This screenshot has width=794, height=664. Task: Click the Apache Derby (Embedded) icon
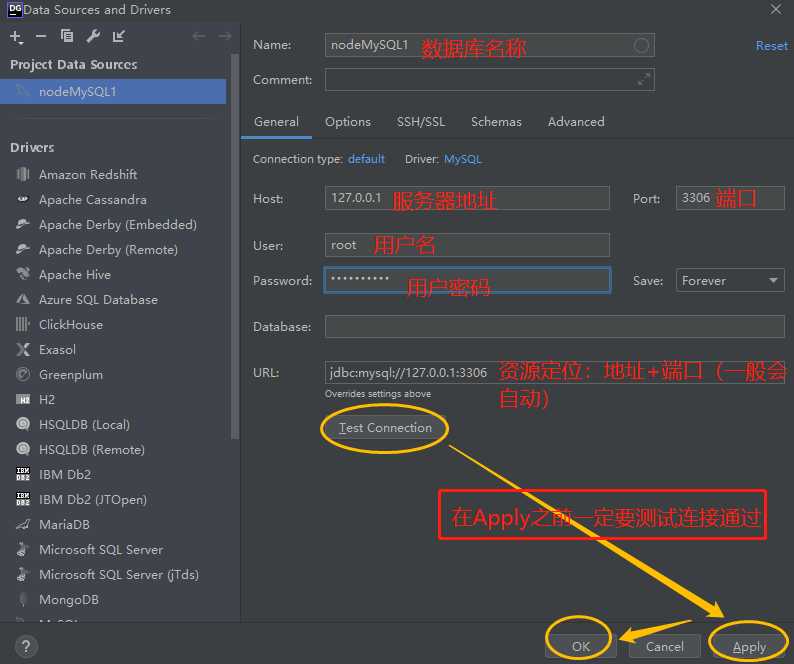click(23, 224)
